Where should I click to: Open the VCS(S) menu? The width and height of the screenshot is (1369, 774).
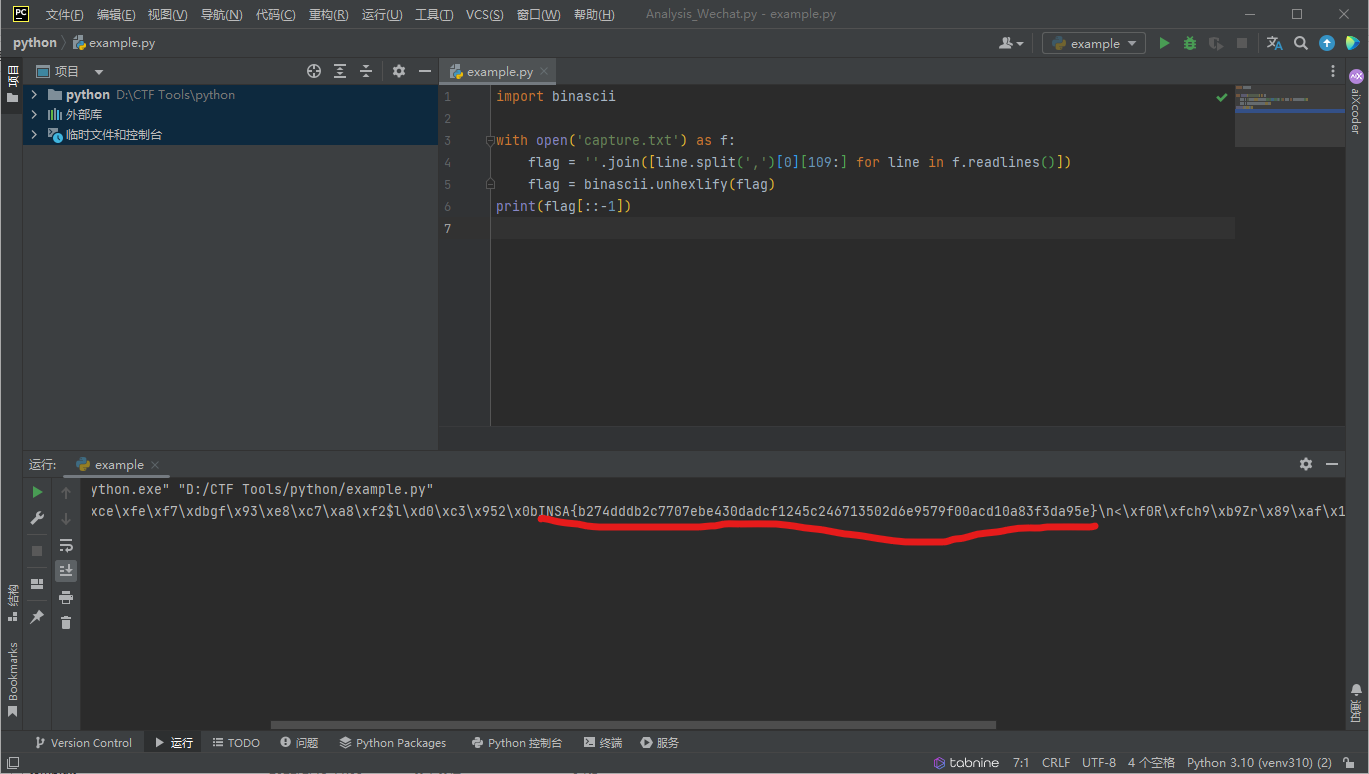485,14
